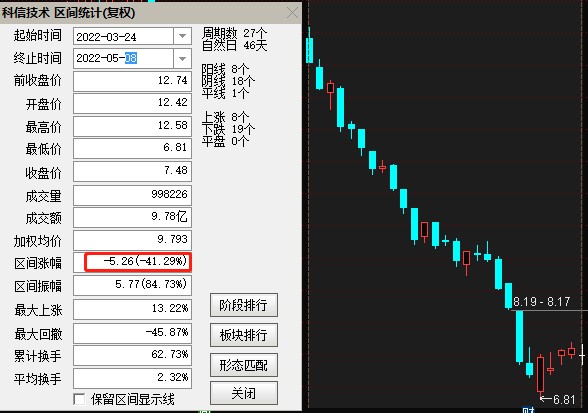Select the 累计换手 value 62.73%
This screenshot has width=588, height=413.
(132, 355)
